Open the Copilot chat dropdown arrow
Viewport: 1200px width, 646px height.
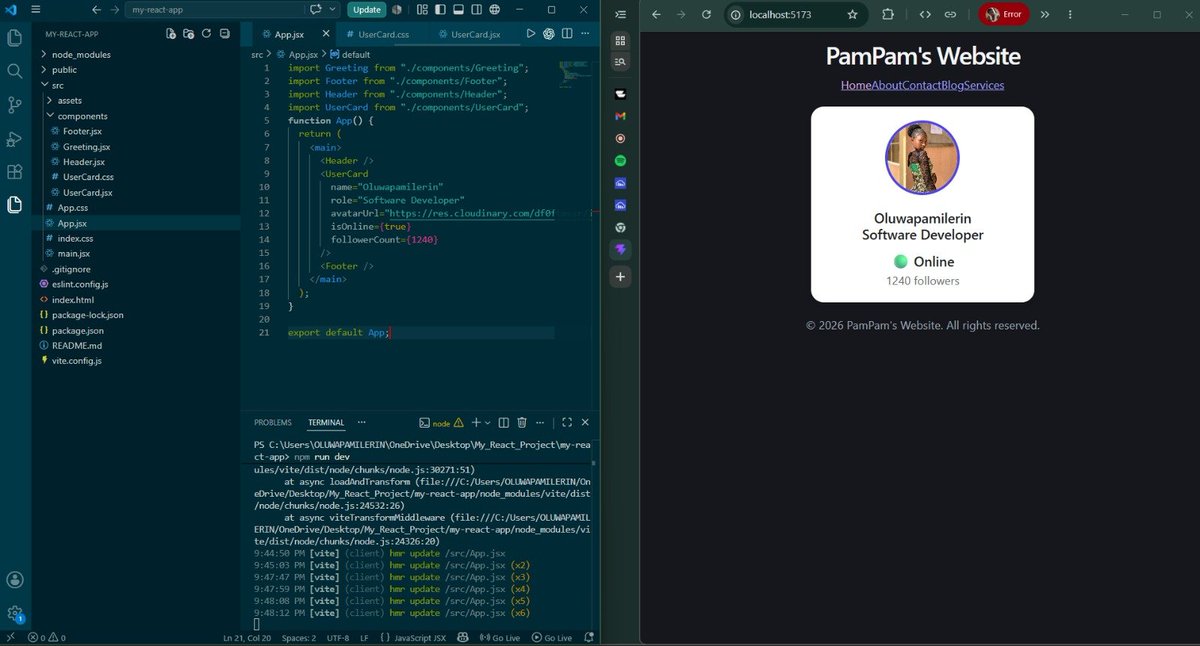click(x=335, y=9)
